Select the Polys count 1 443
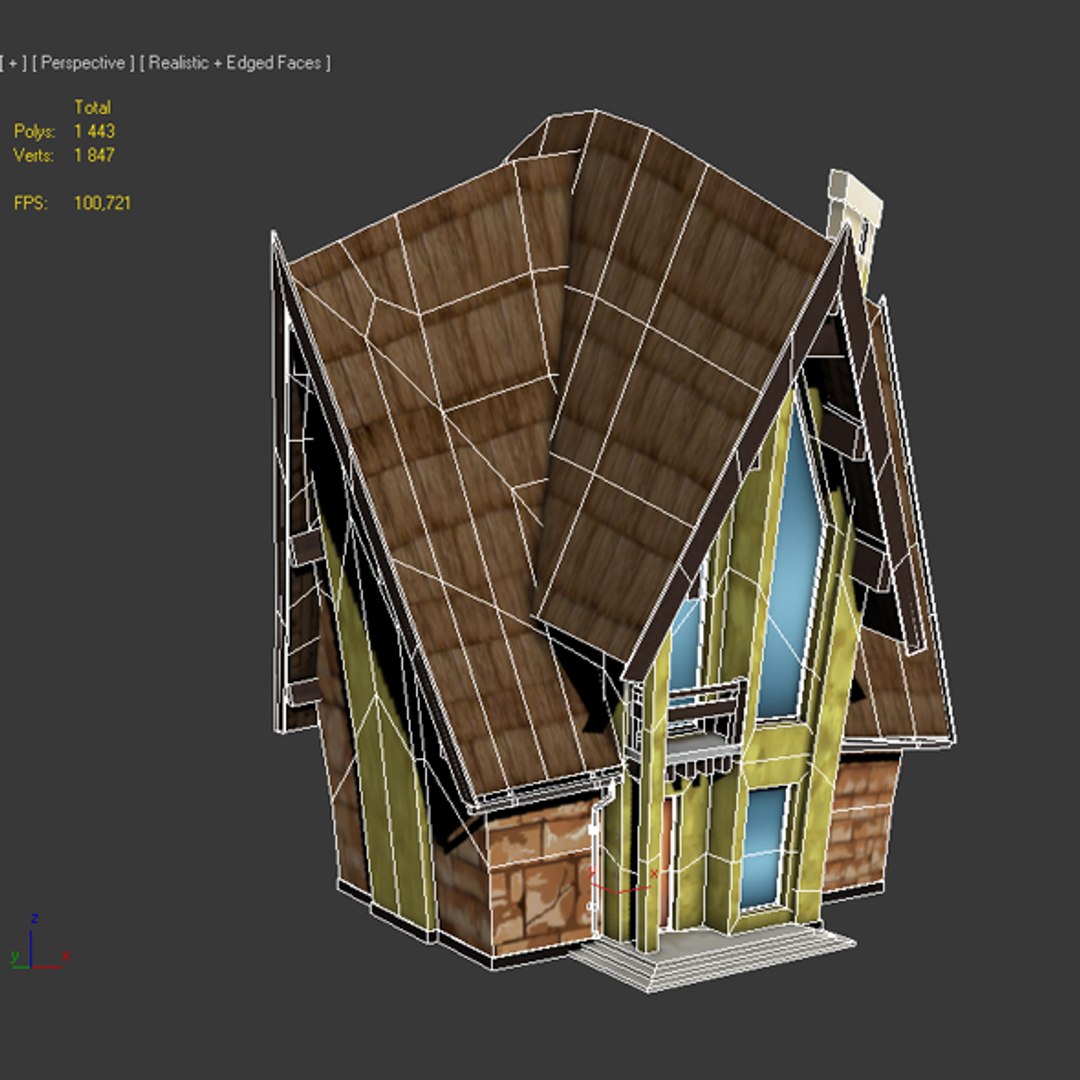The image size is (1080, 1080). tap(94, 131)
